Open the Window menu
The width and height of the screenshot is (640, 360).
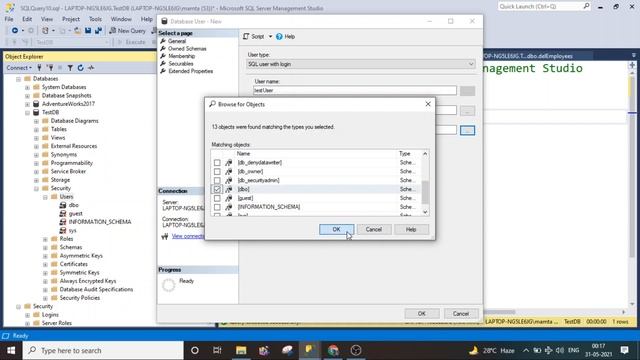[121, 19]
